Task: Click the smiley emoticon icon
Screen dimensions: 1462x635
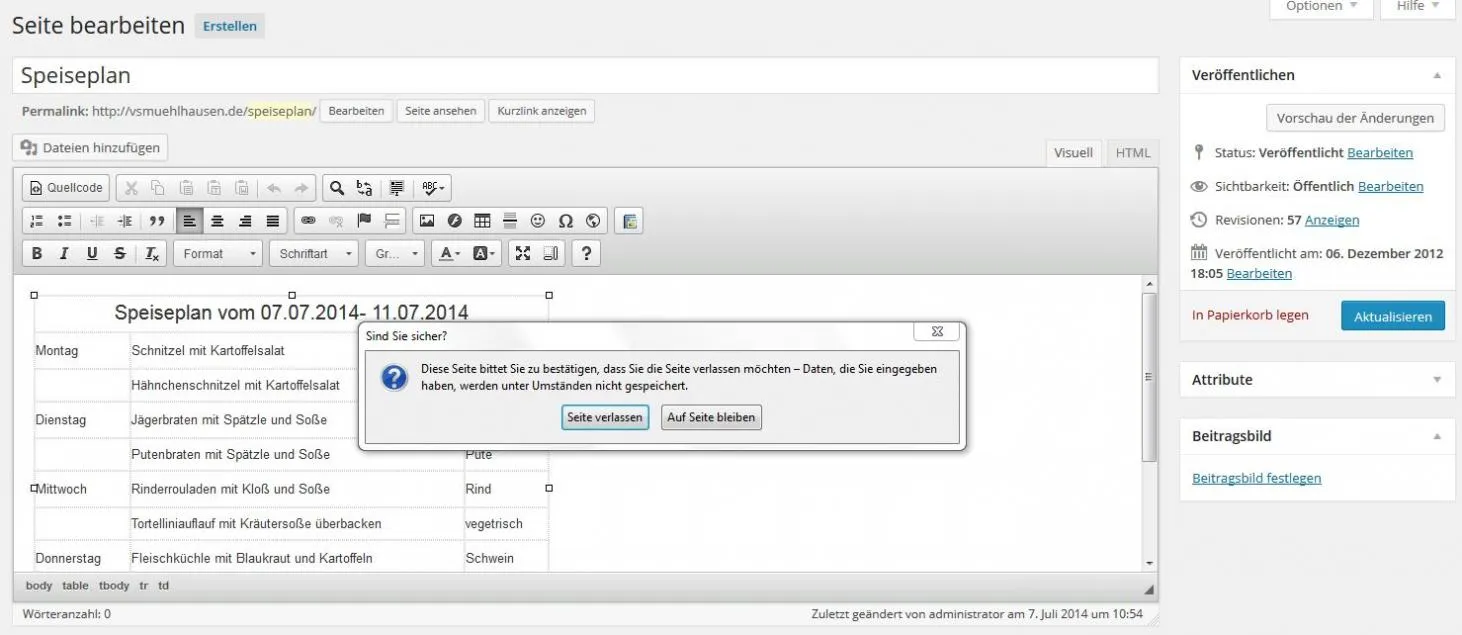Action: [538, 221]
